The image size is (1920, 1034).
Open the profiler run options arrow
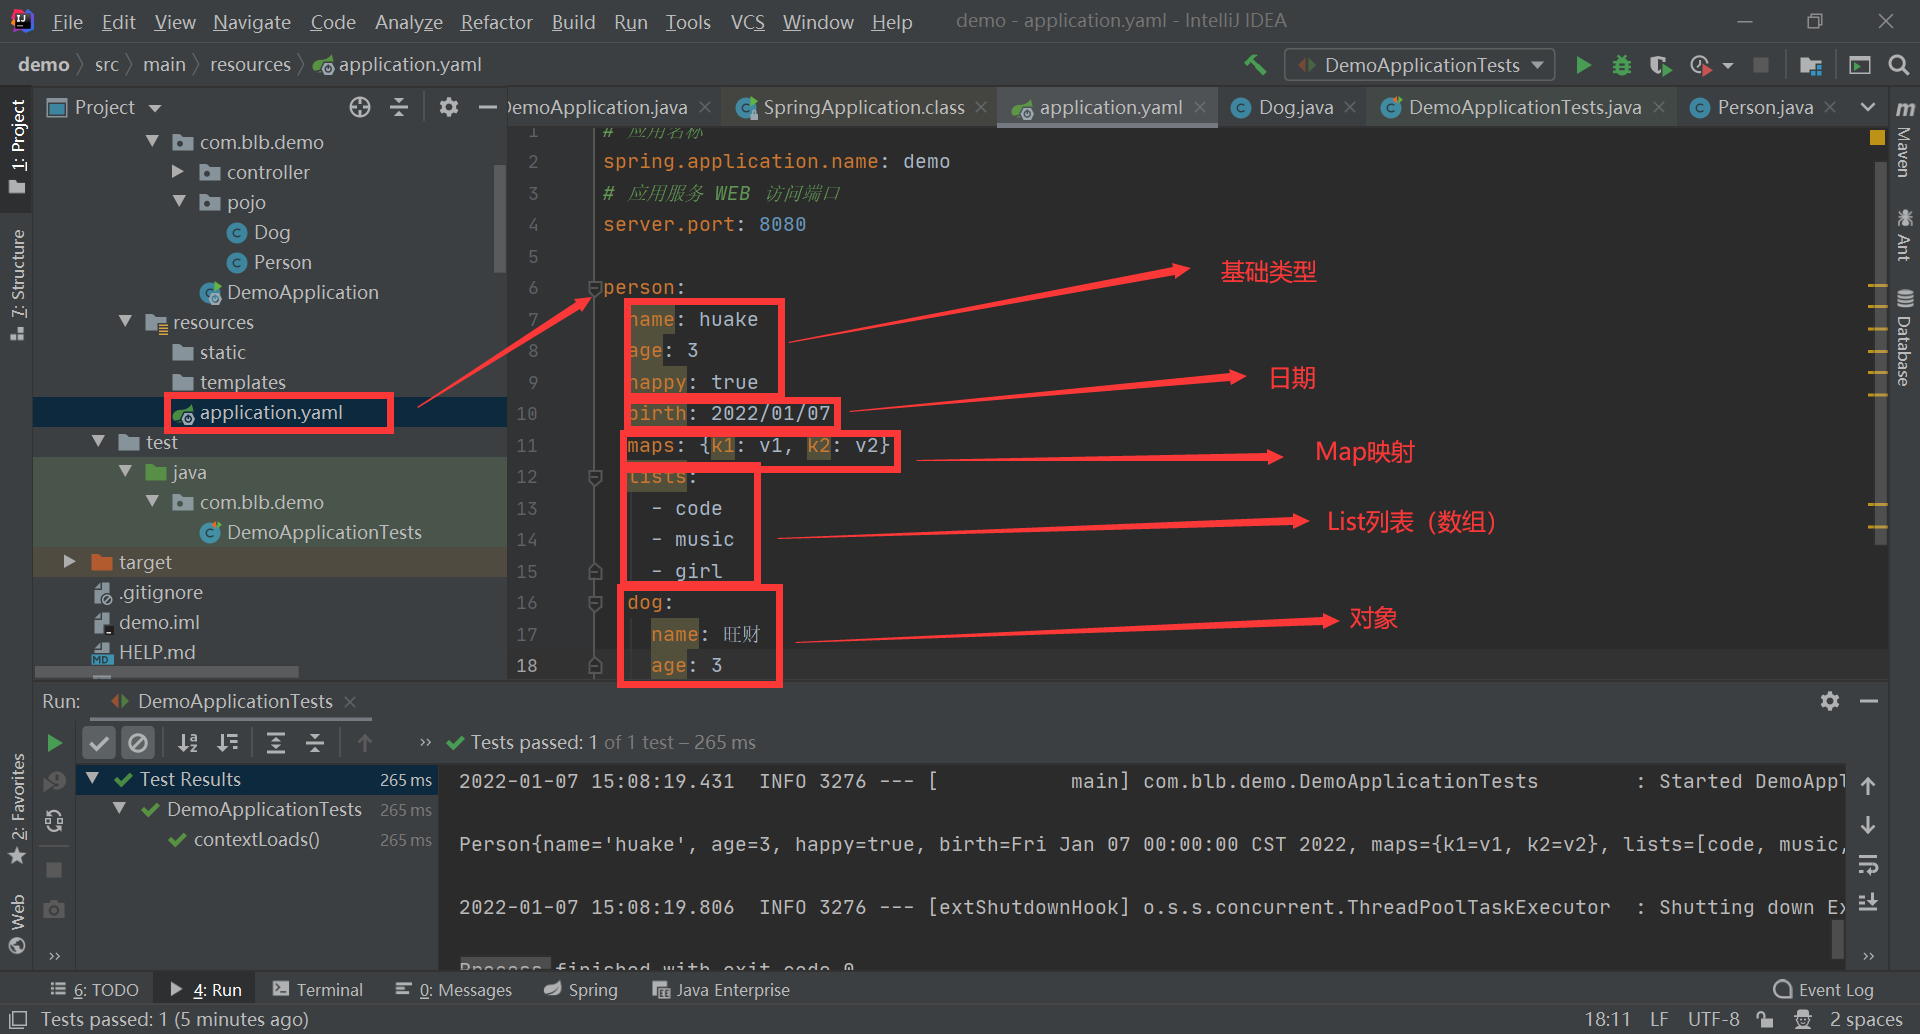pyautogui.click(x=1728, y=66)
